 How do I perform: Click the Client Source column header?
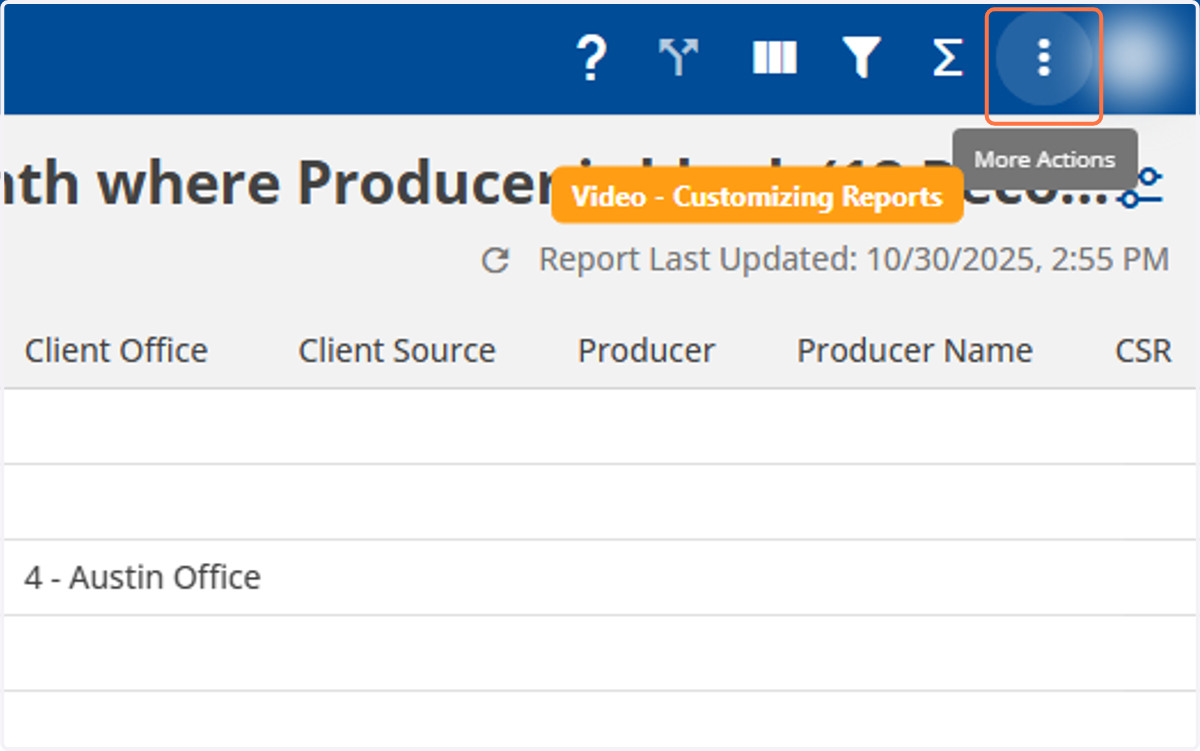pos(397,351)
